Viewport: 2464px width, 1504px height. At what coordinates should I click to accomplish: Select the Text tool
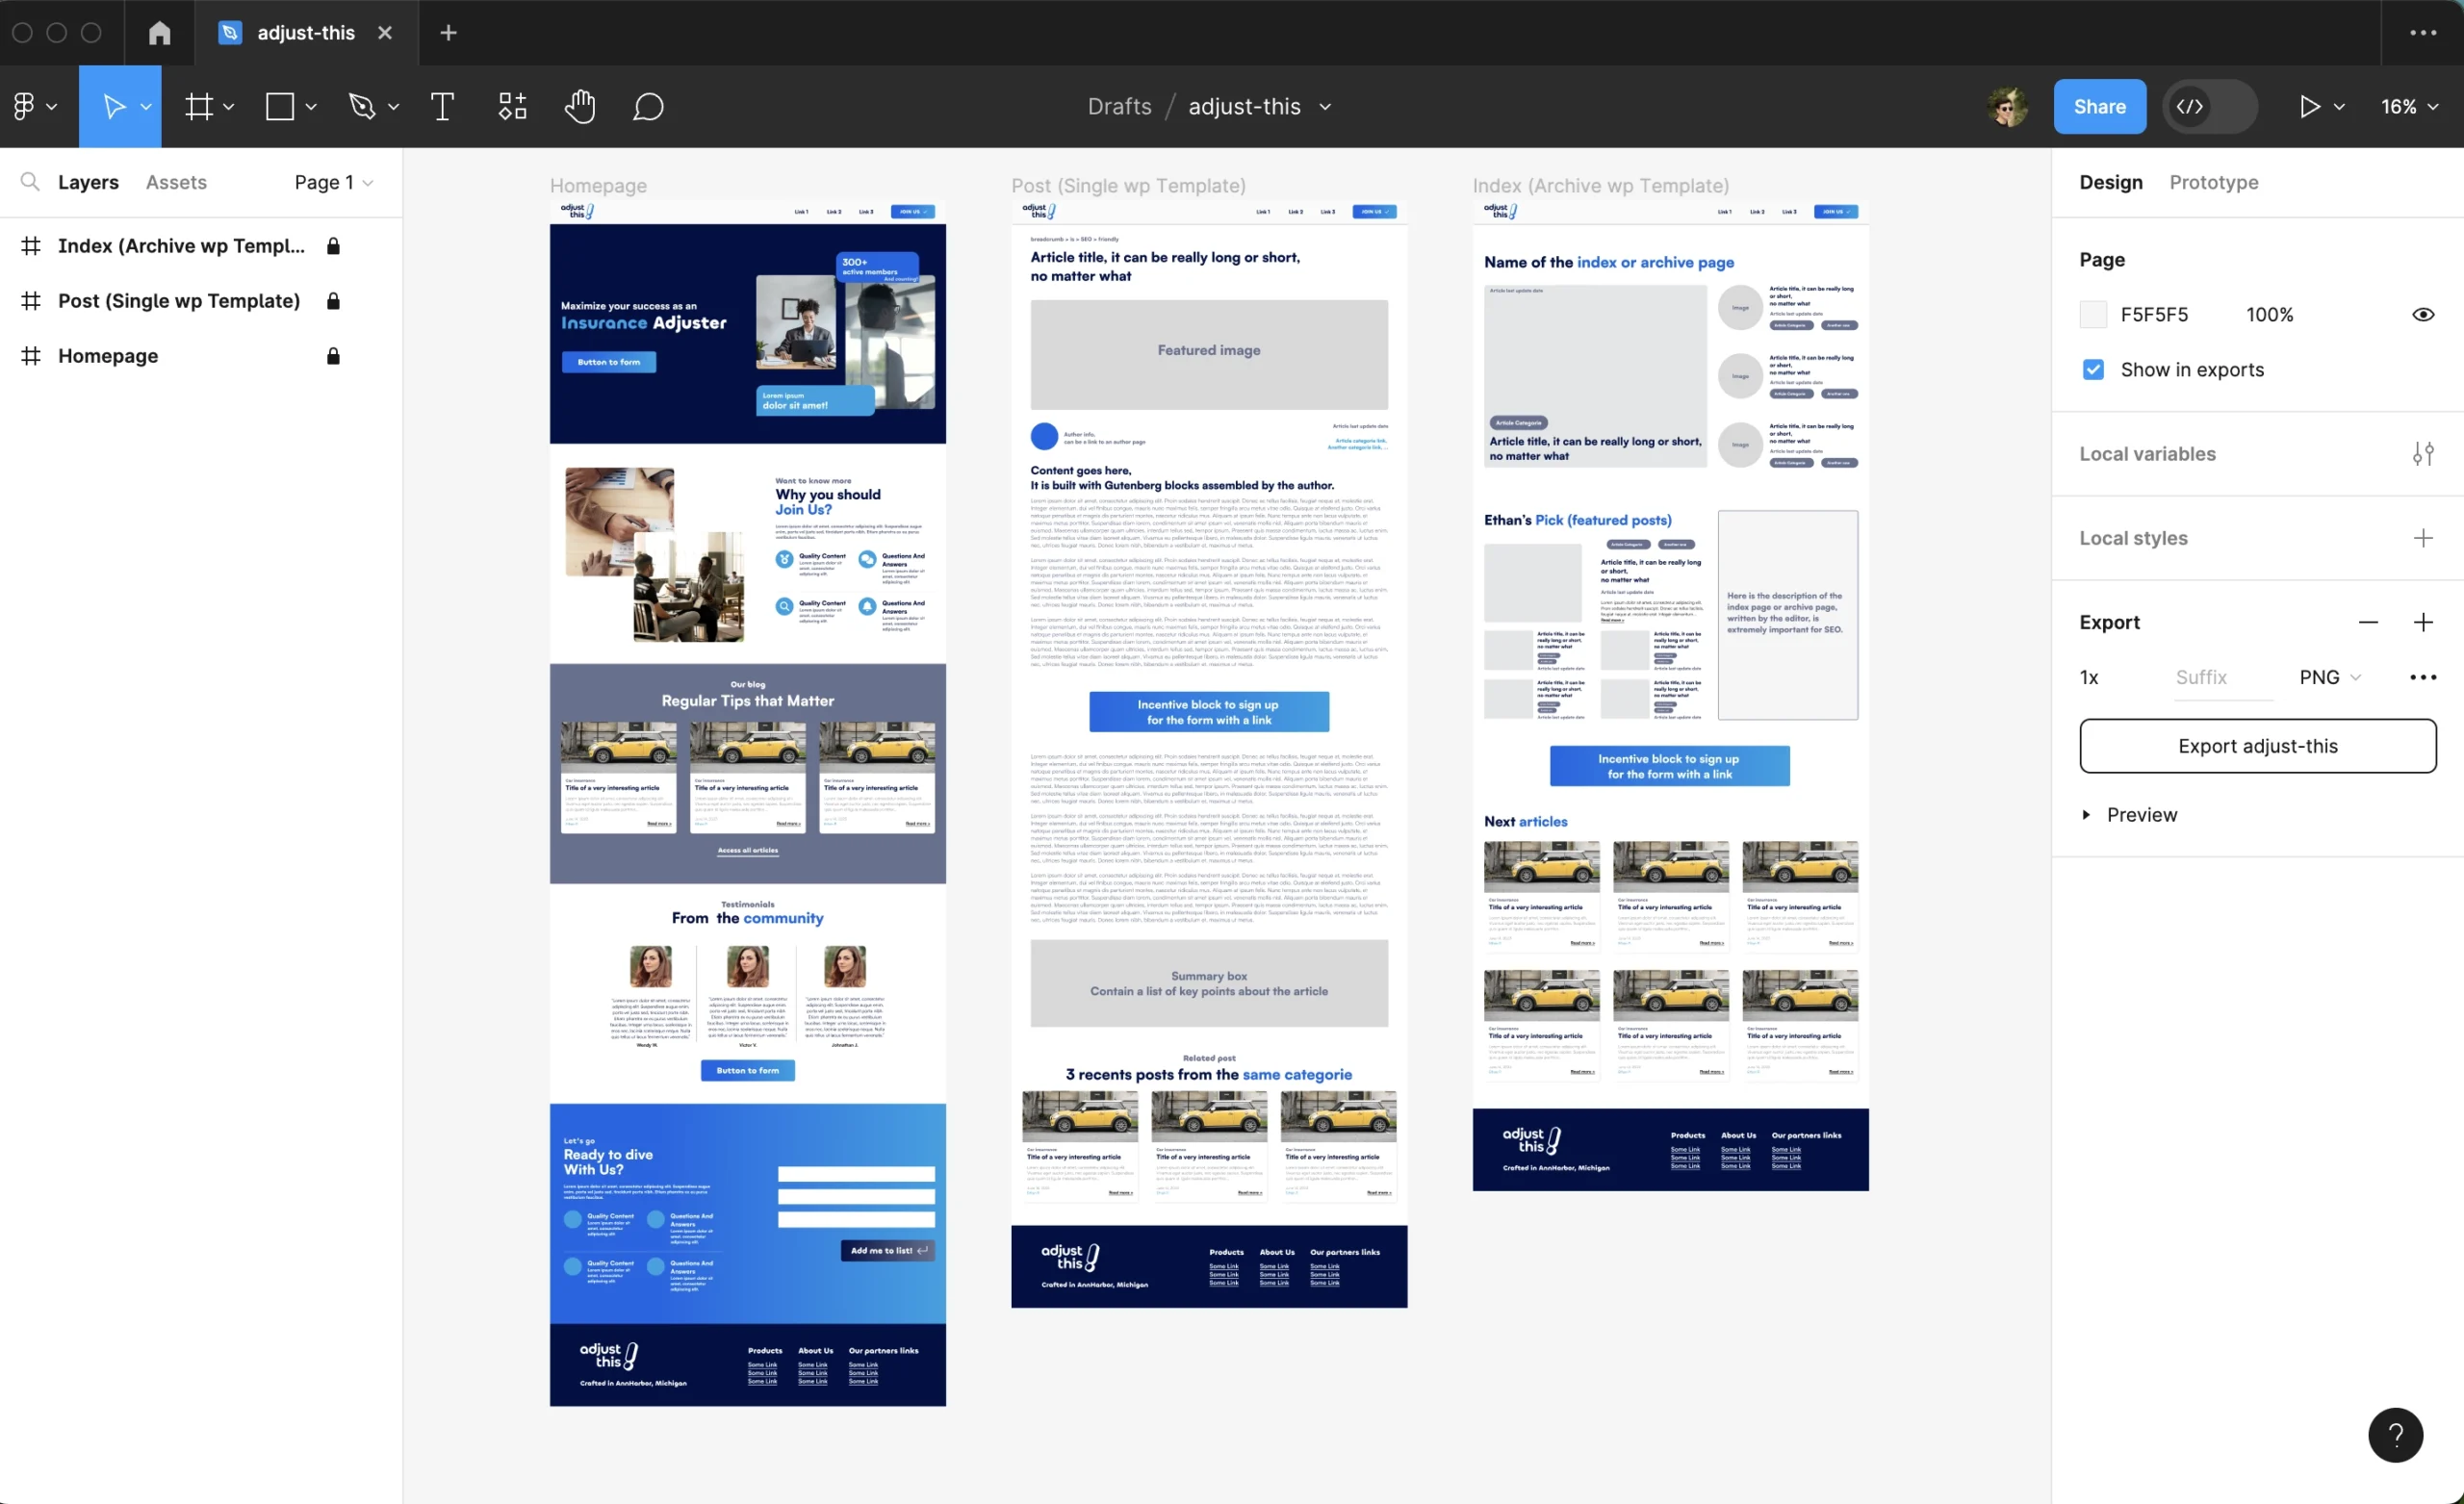coord(442,107)
